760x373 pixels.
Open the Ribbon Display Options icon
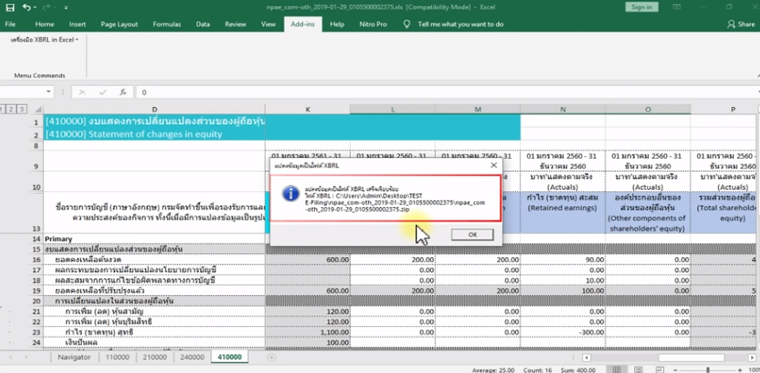[677, 7]
